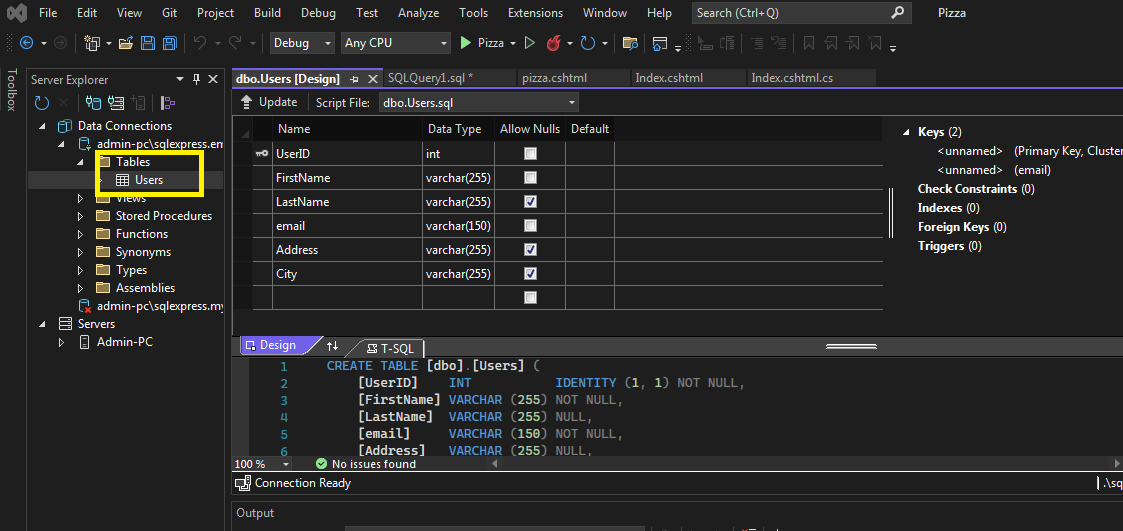Open the Debug configuration dropdown

coord(302,43)
